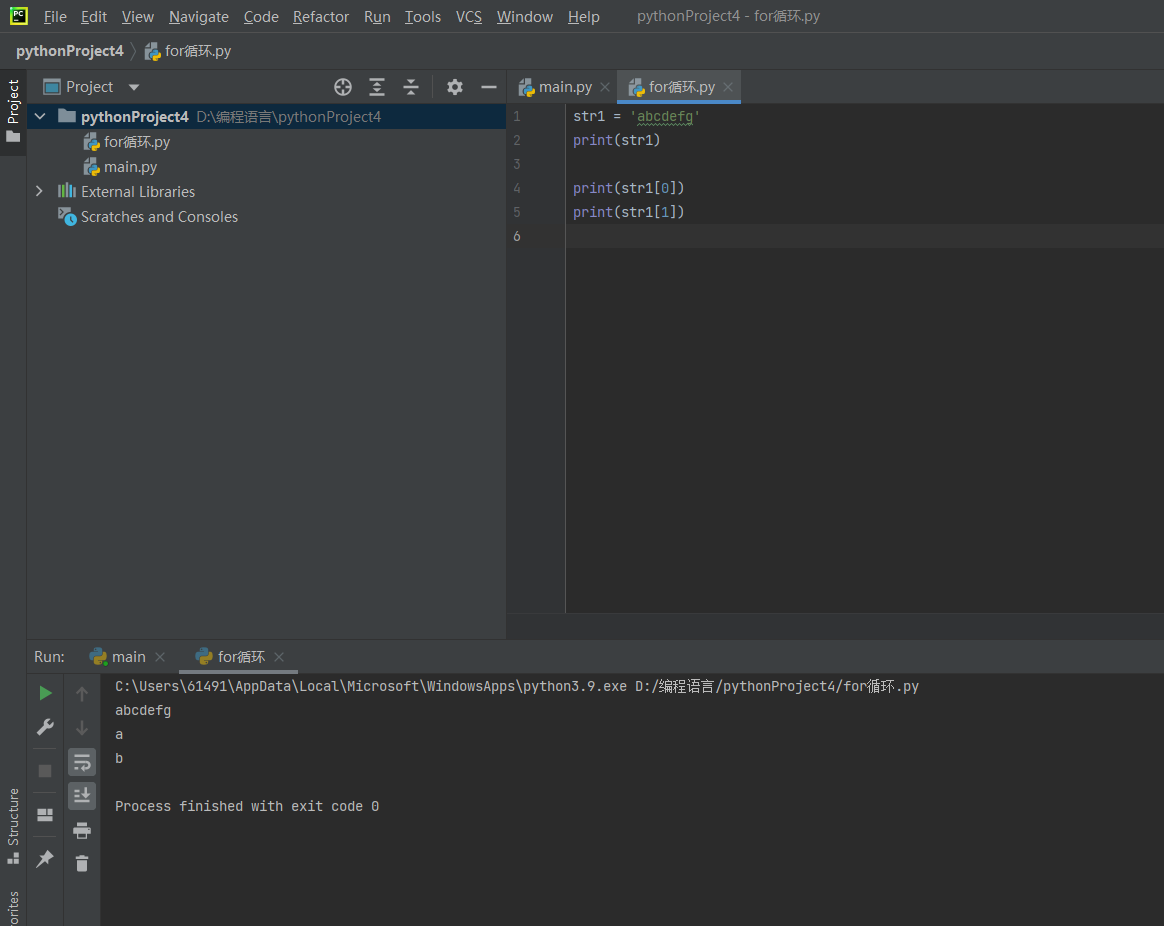Clear console output with trash icon

click(x=82, y=864)
